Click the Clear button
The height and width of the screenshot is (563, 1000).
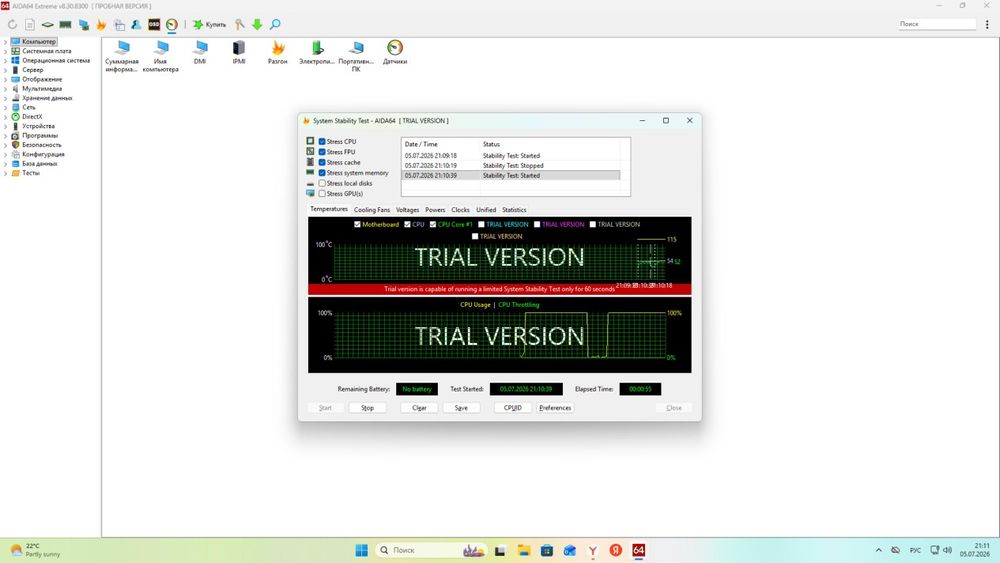coord(419,408)
